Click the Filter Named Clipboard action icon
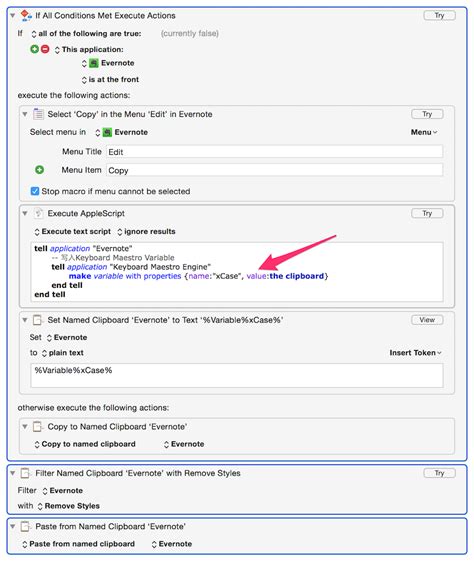Viewport: 474px width, 563px height. (25, 473)
